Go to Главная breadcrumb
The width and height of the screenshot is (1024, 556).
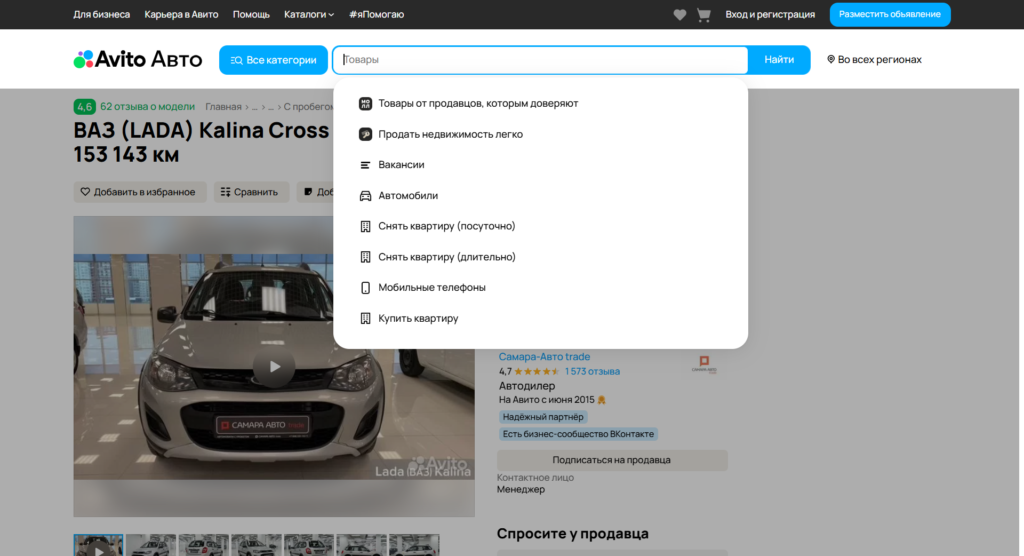[x=223, y=106]
